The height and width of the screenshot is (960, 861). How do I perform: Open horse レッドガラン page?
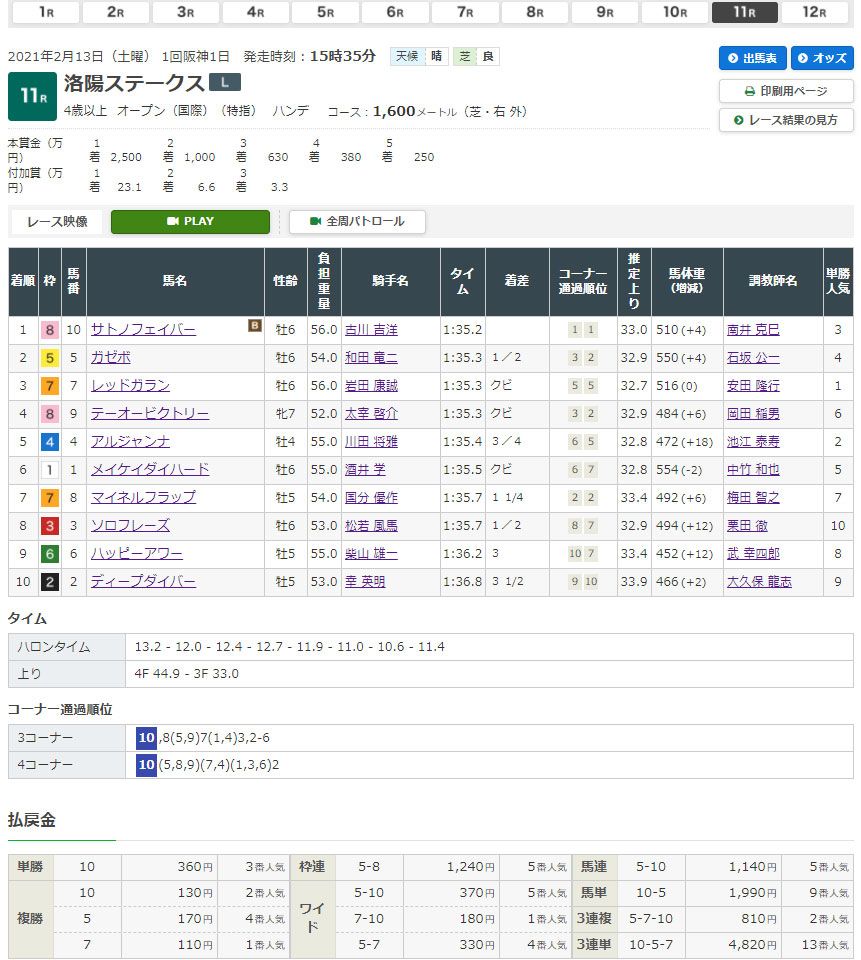click(x=130, y=385)
